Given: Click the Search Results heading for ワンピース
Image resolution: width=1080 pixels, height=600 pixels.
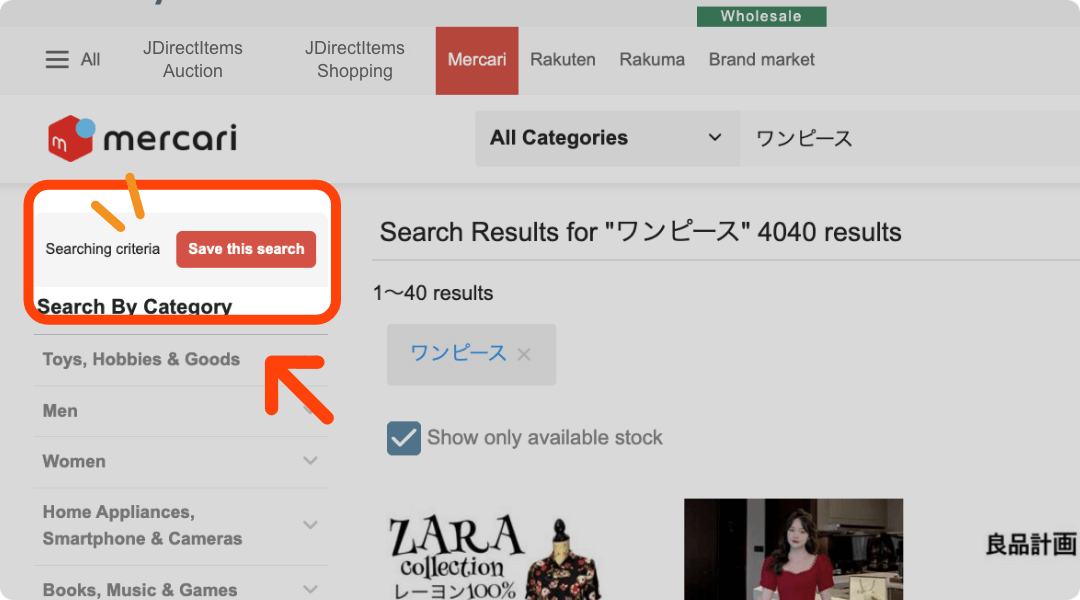Looking at the screenshot, I should click(x=641, y=233).
